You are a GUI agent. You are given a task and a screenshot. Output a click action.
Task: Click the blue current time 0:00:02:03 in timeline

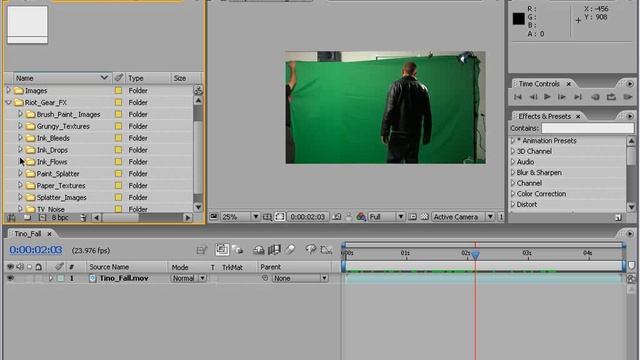click(36, 250)
